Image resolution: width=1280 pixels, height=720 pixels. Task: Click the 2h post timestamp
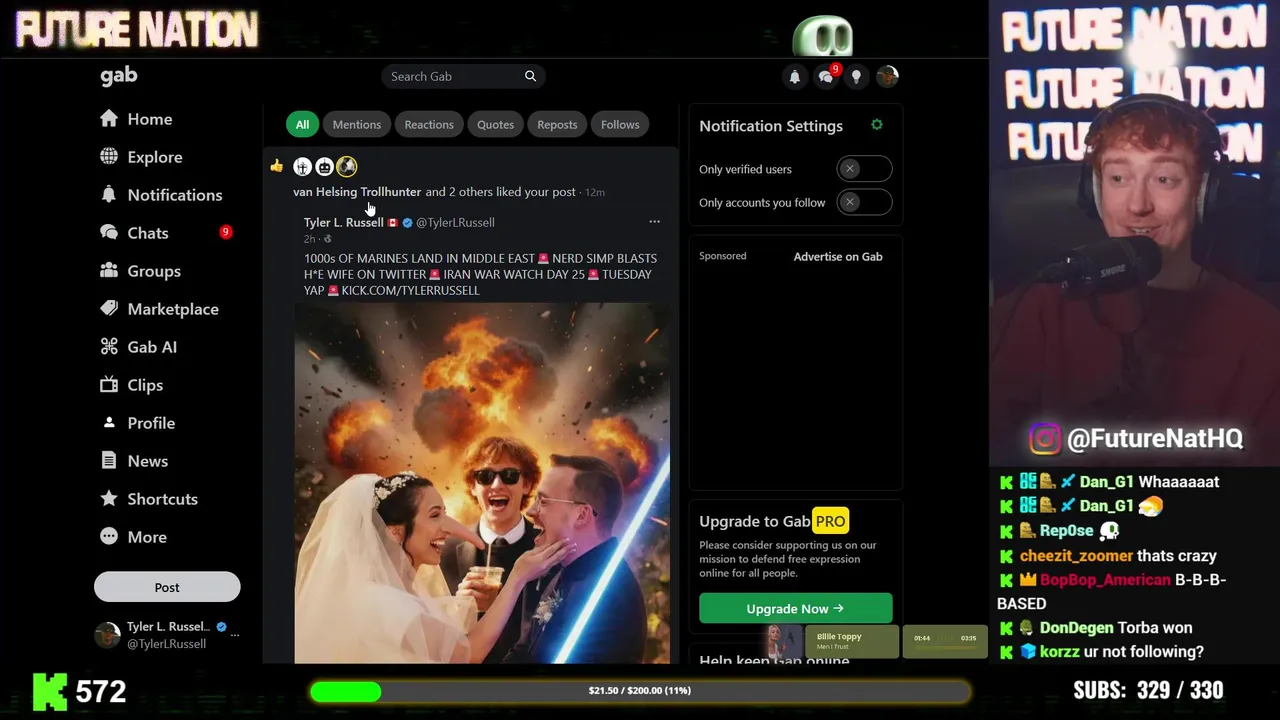309,239
